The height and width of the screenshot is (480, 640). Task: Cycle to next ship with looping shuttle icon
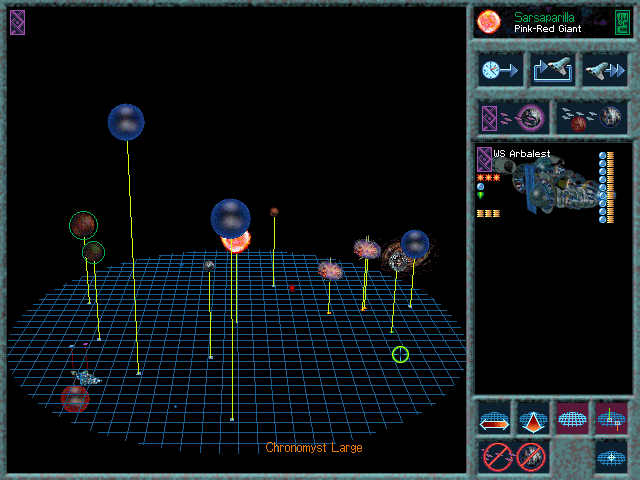553,70
